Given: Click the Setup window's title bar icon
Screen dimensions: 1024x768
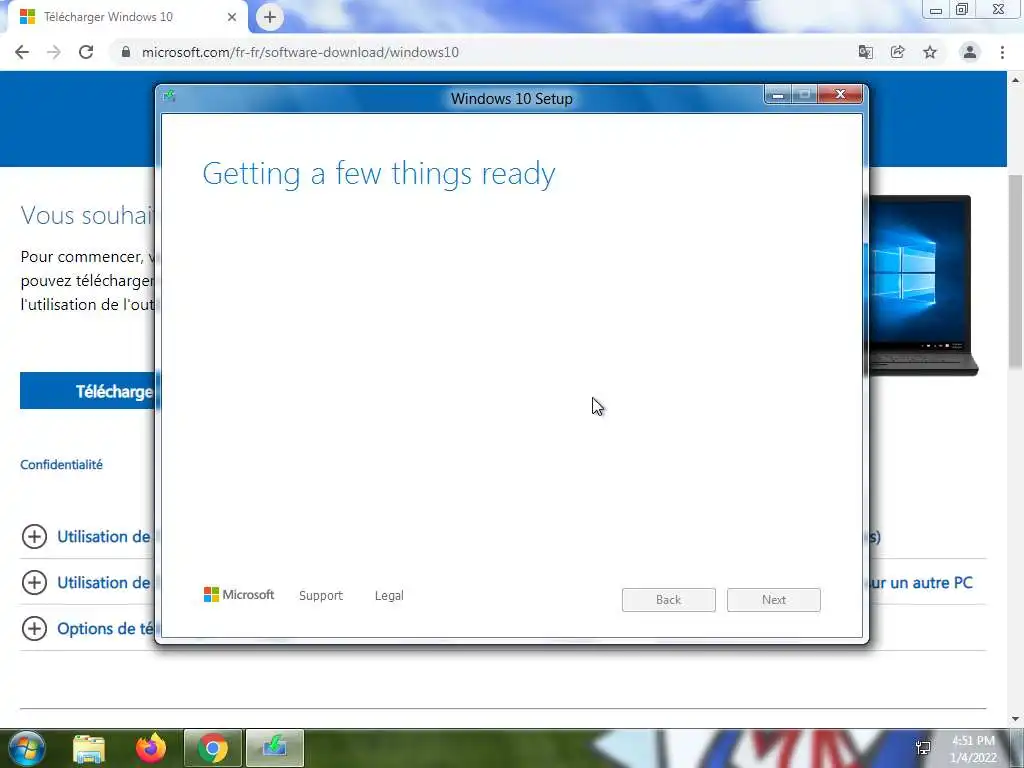Looking at the screenshot, I should point(169,97).
